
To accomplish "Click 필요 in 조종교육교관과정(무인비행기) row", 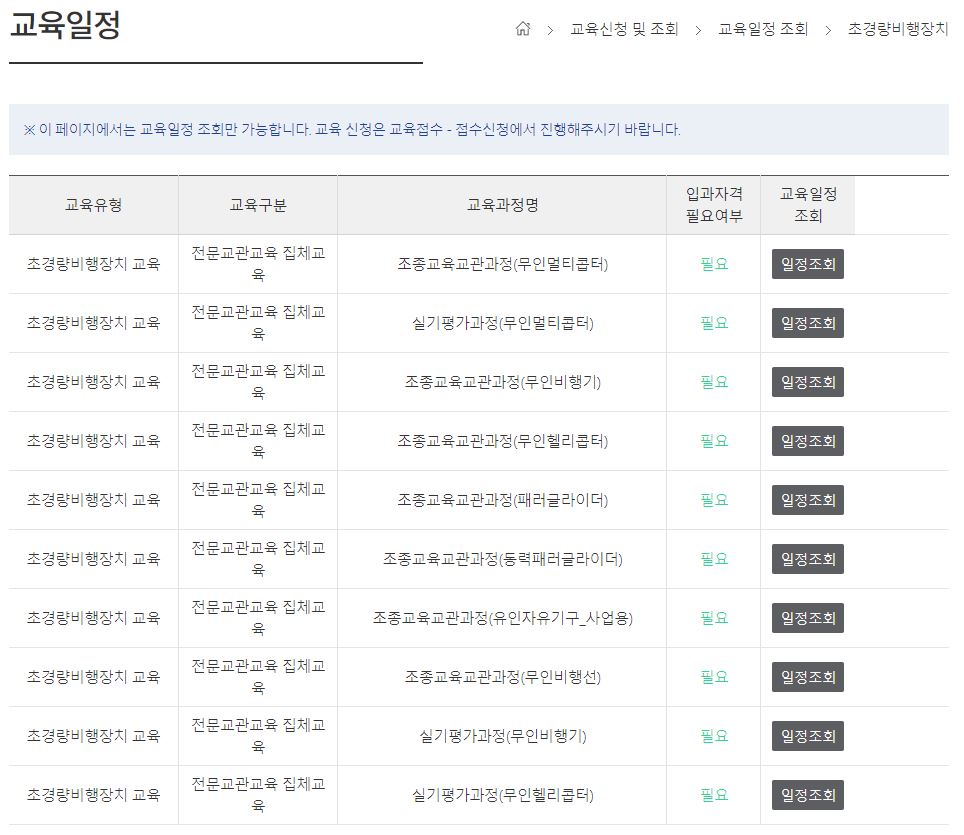I will tap(714, 382).
